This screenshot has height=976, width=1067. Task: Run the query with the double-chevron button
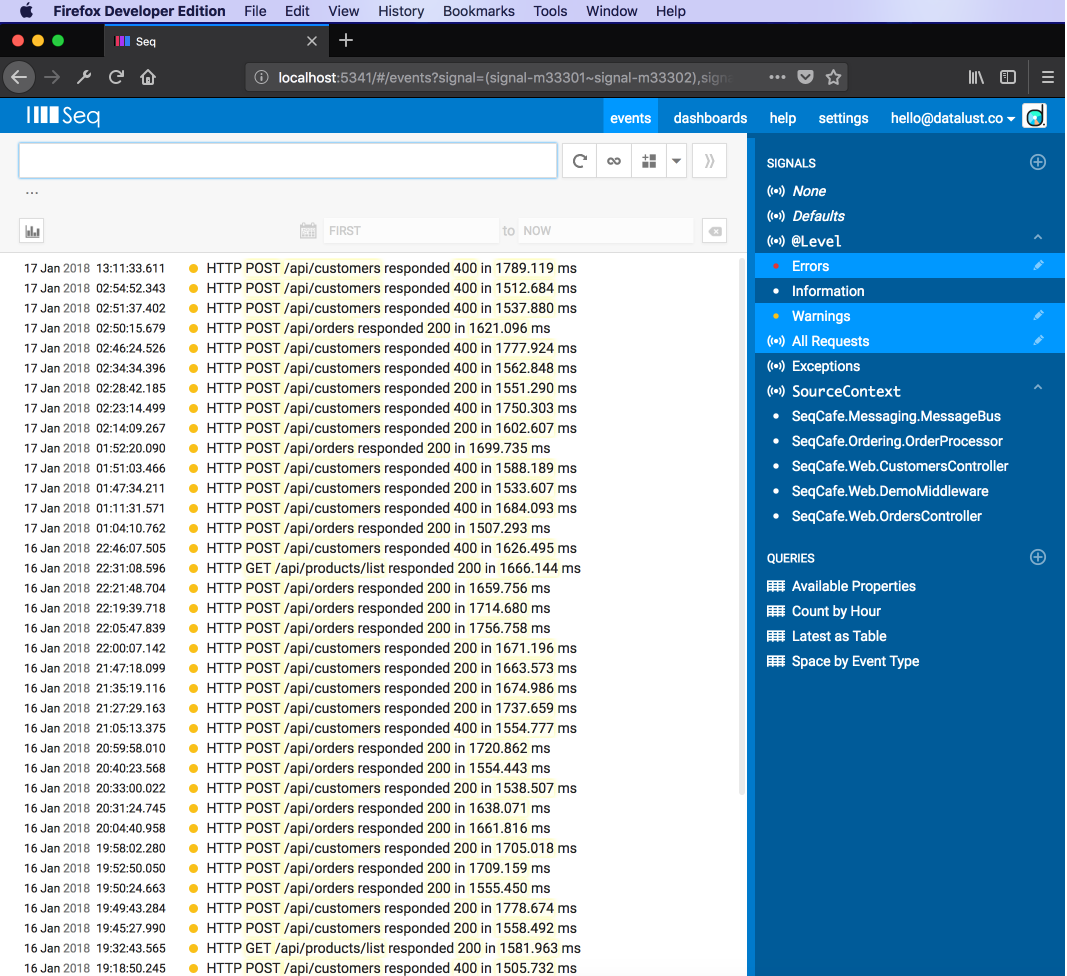coord(709,161)
